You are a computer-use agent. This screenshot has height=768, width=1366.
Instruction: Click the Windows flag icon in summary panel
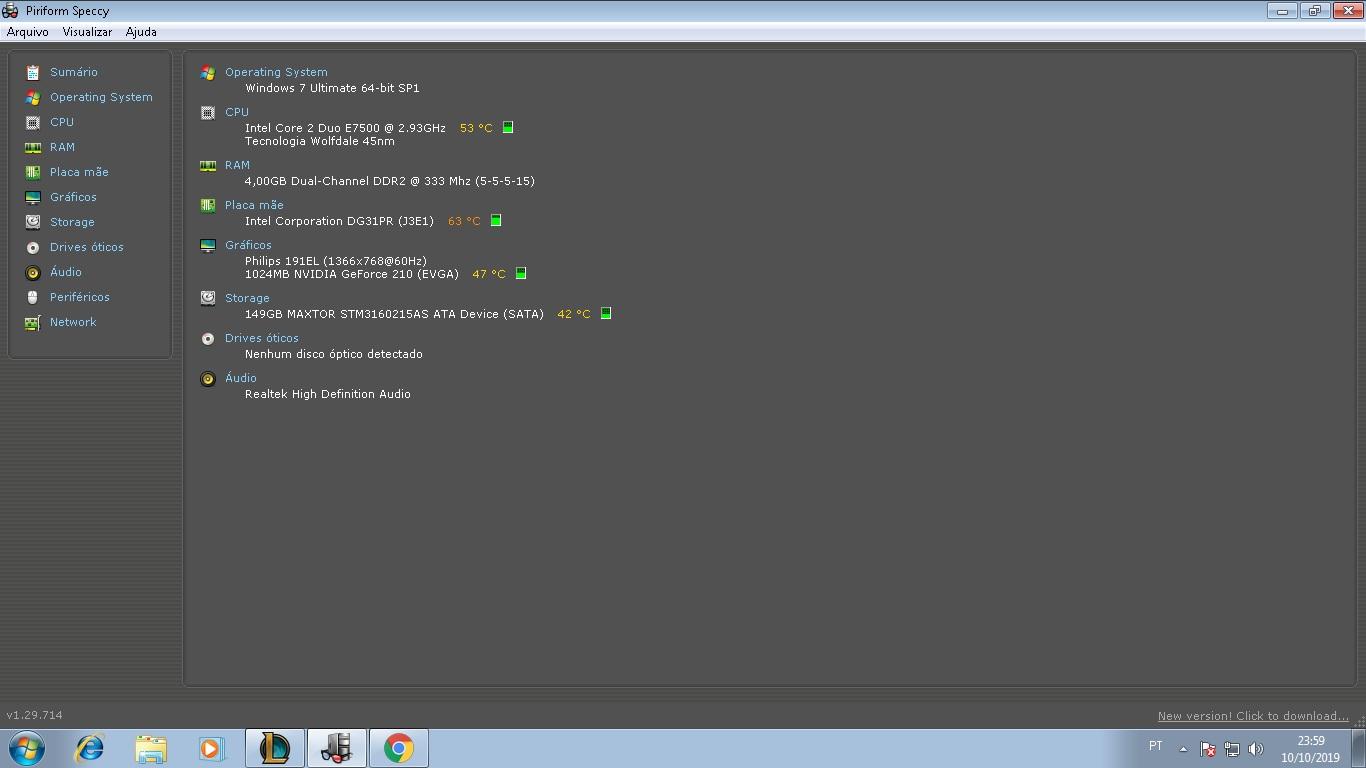[x=208, y=72]
